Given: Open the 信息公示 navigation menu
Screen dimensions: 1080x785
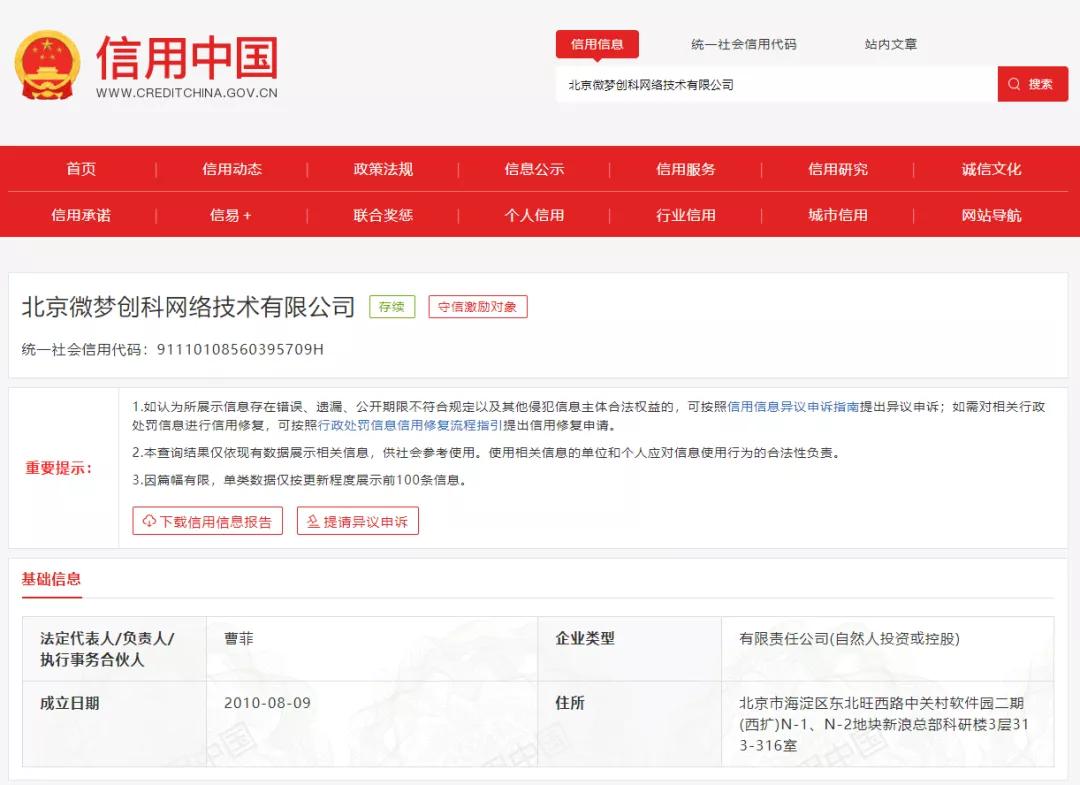Looking at the screenshot, I should 534,169.
